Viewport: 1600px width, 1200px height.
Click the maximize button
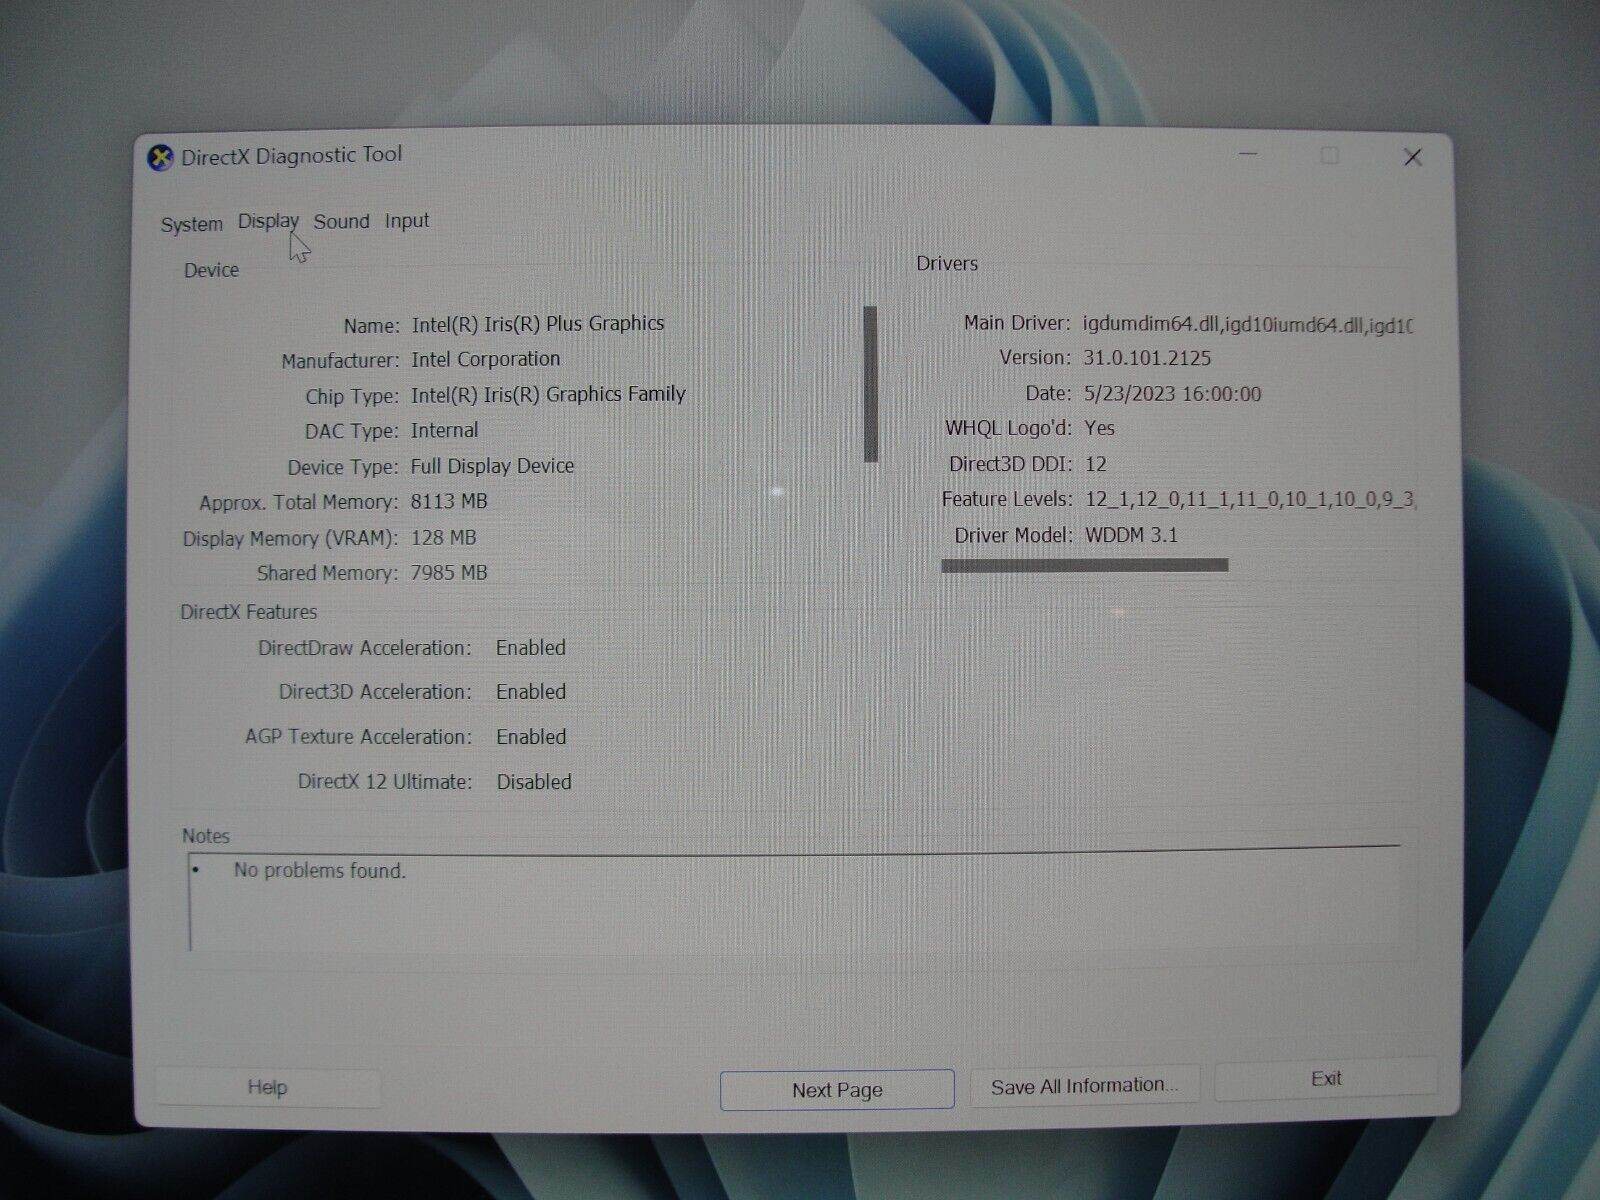tap(1329, 156)
